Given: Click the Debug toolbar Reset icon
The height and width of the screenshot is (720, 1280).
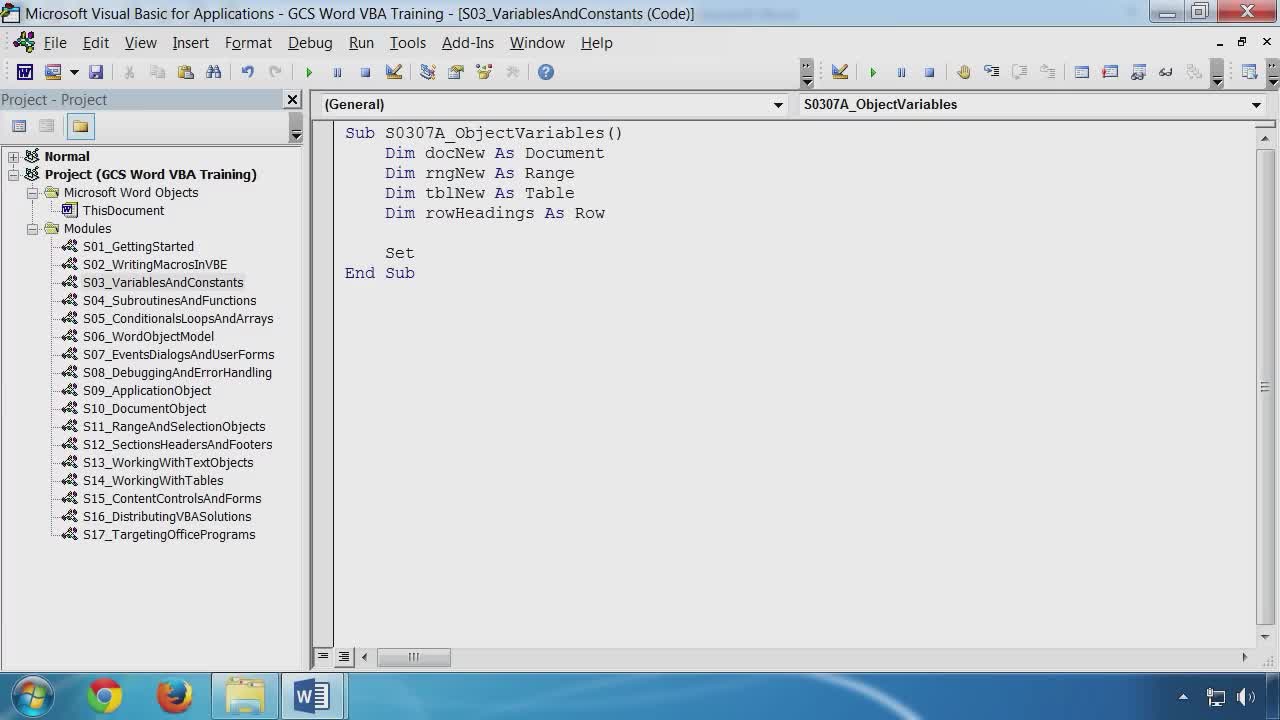Looking at the screenshot, I should (x=929, y=72).
